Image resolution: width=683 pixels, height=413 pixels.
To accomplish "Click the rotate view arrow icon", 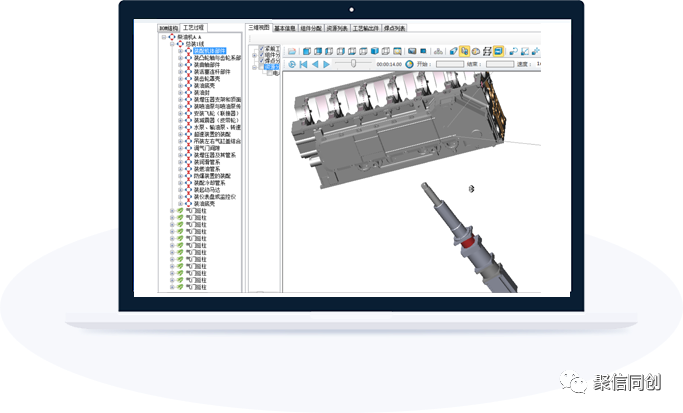I will [513, 51].
